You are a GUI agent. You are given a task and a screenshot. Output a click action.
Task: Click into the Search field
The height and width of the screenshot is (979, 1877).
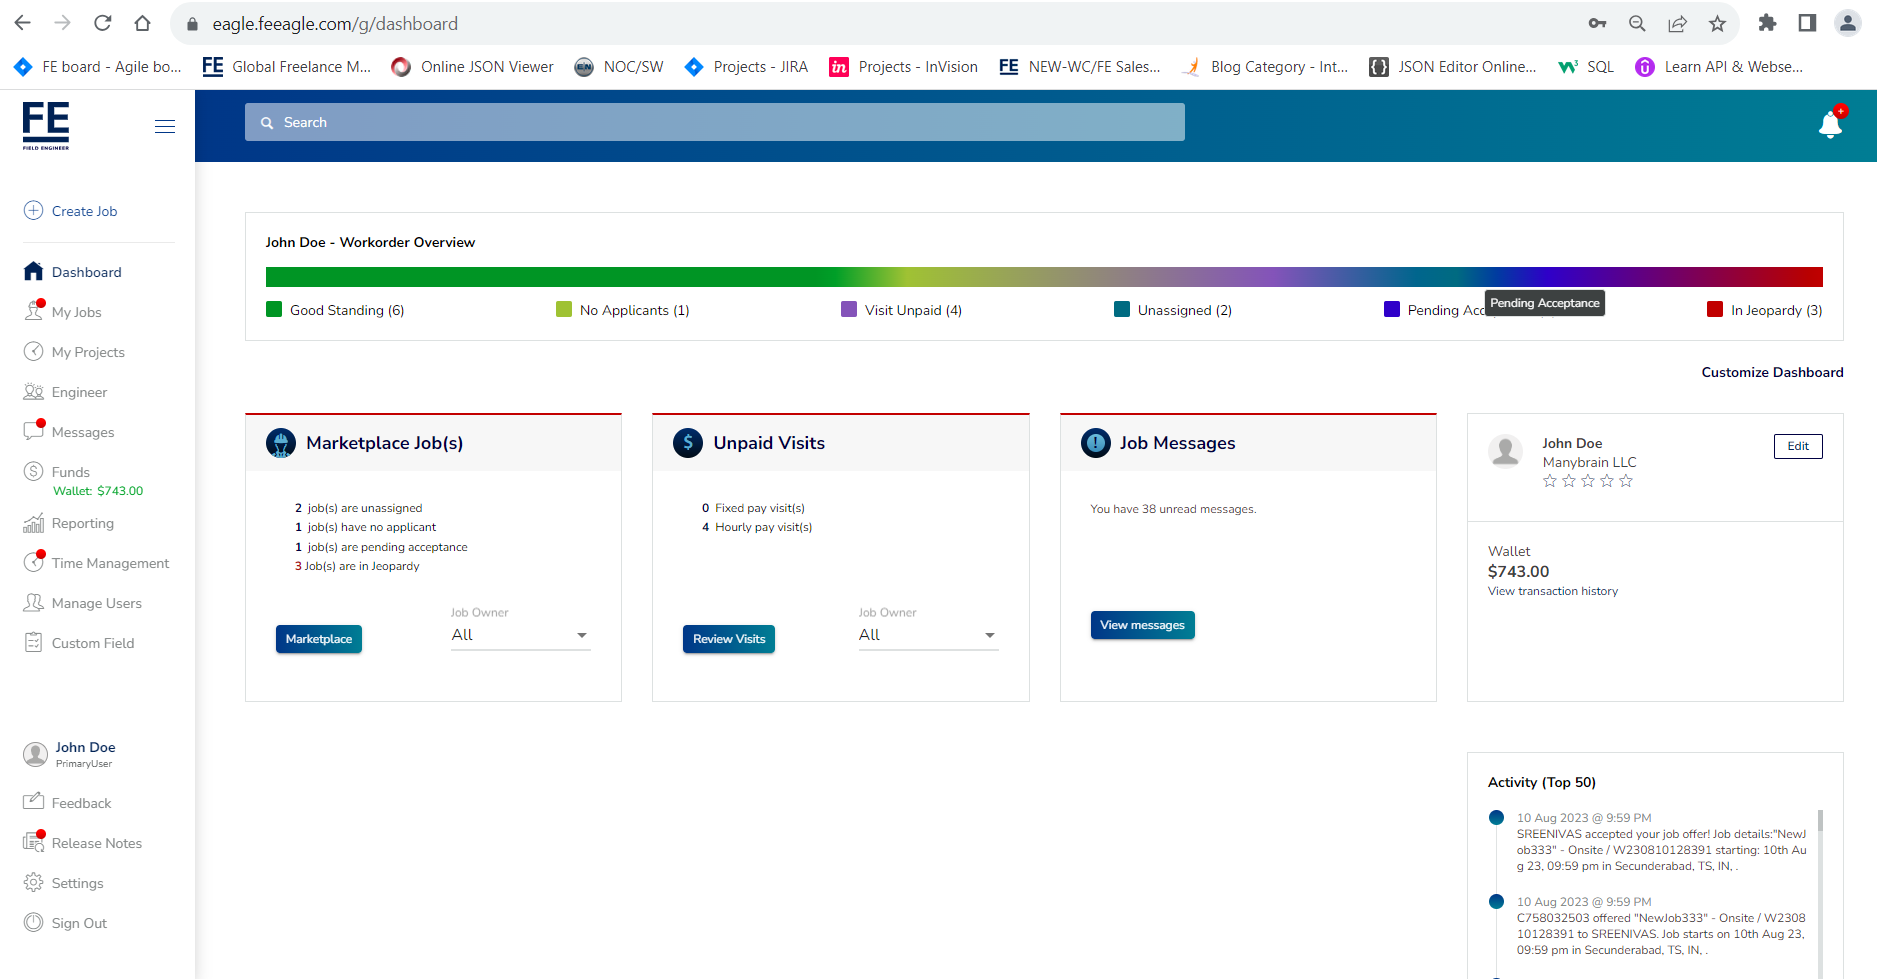[x=715, y=122]
